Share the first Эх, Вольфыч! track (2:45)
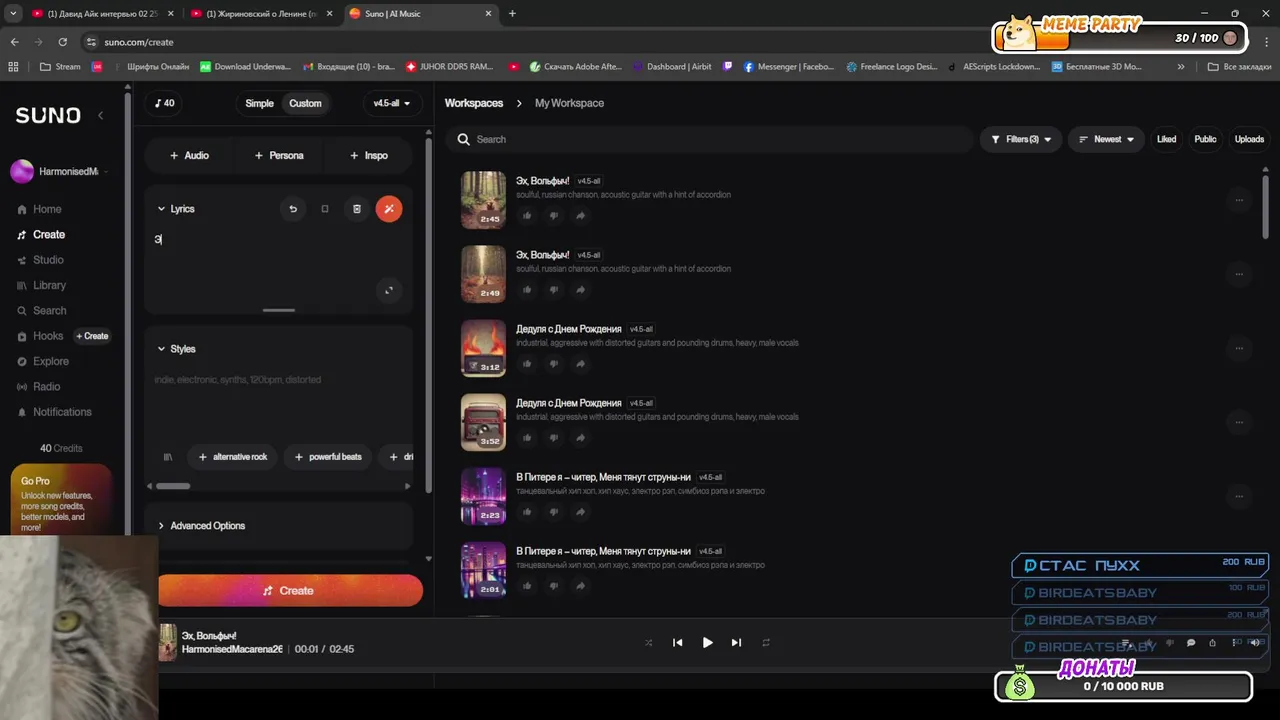1280x720 pixels. tap(580, 216)
